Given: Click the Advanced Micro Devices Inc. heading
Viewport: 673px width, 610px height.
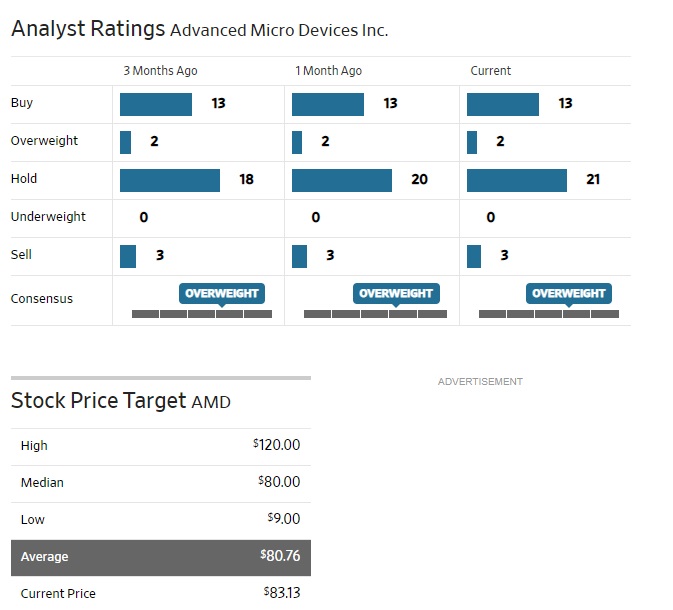Looking at the screenshot, I should coord(279,30).
